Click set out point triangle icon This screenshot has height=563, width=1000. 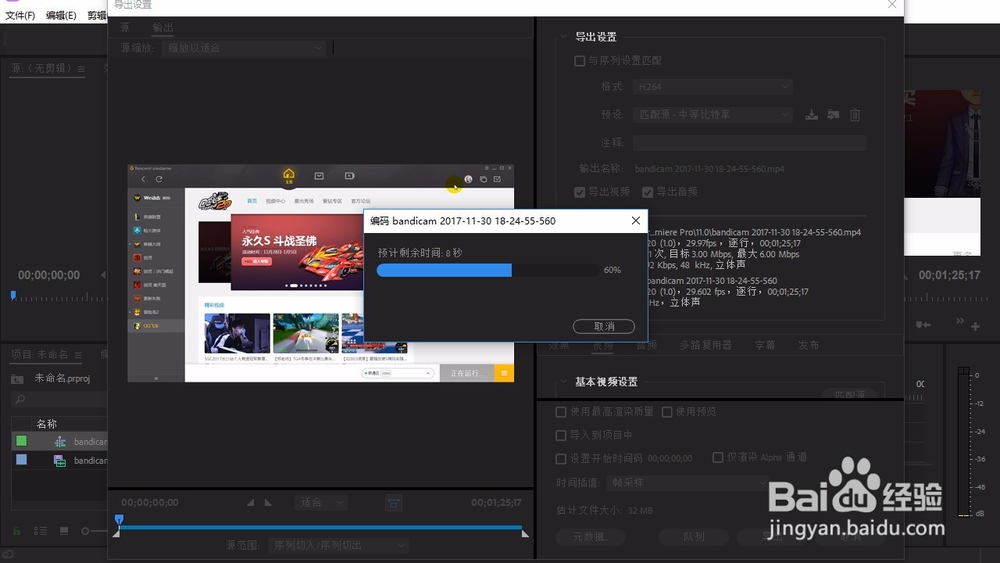point(268,502)
